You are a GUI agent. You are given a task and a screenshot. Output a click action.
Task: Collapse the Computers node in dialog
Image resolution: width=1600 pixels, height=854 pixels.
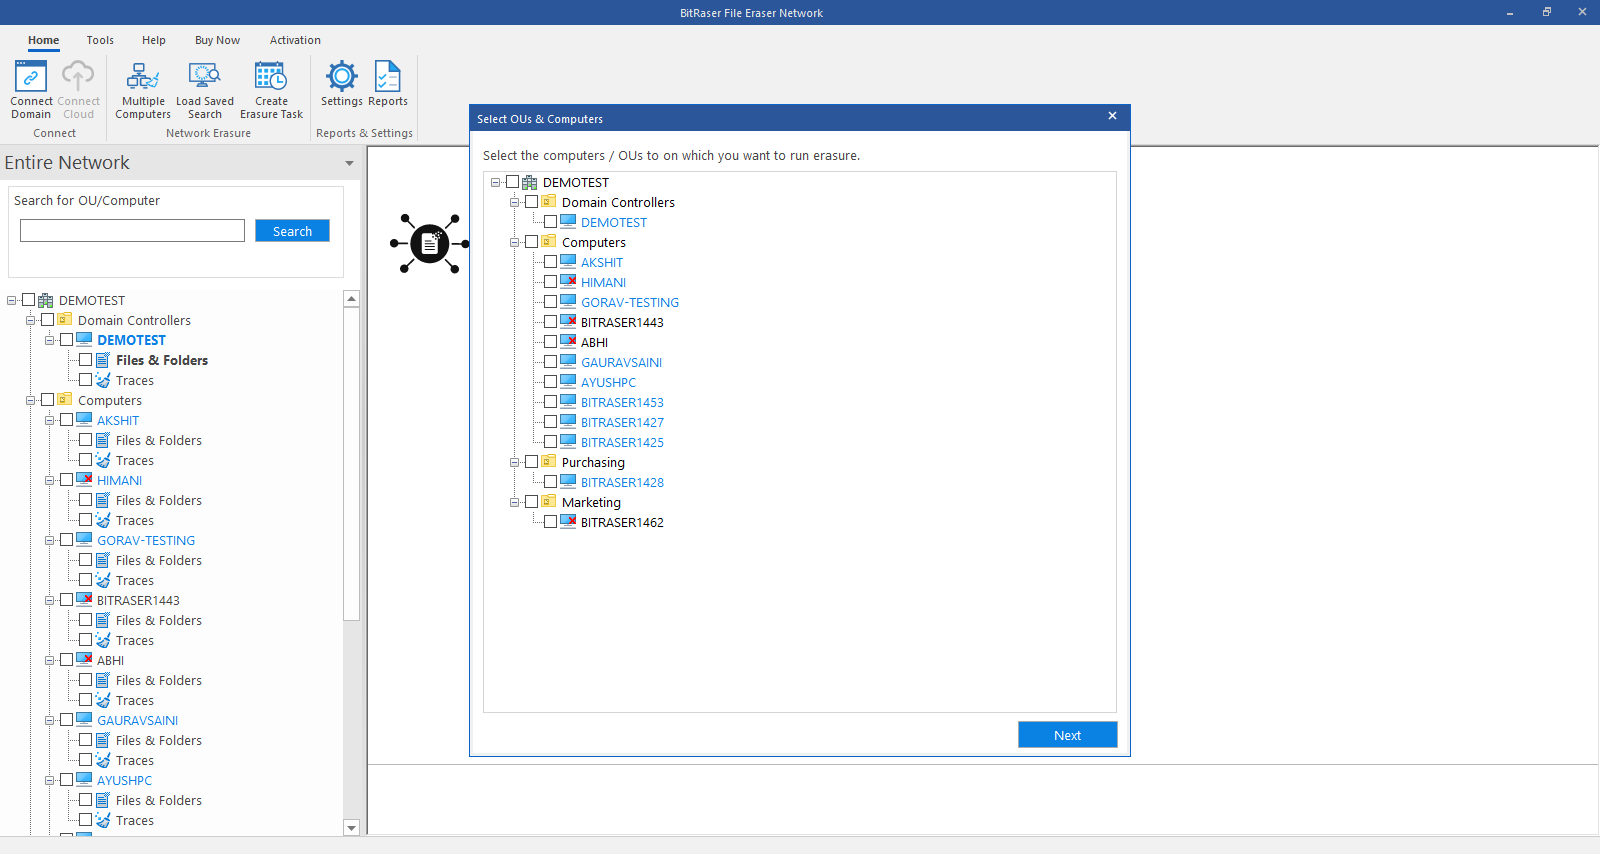(x=514, y=242)
